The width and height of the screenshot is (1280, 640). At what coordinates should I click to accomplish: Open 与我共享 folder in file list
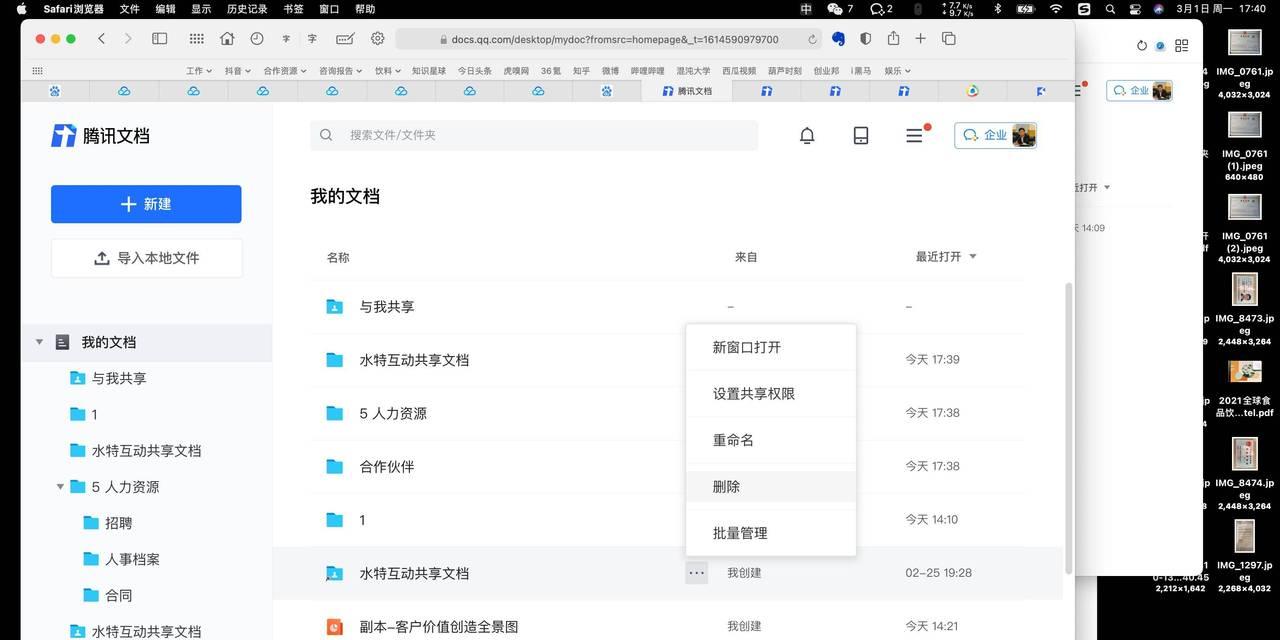click(387, 307)
